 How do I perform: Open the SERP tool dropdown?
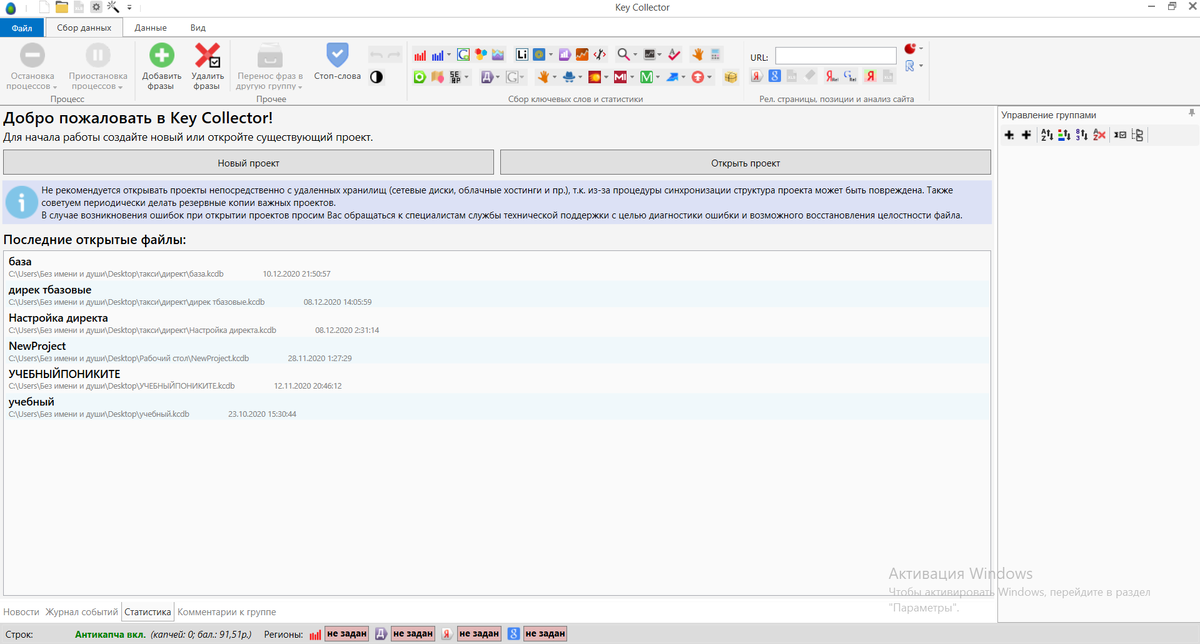[467, 76]
